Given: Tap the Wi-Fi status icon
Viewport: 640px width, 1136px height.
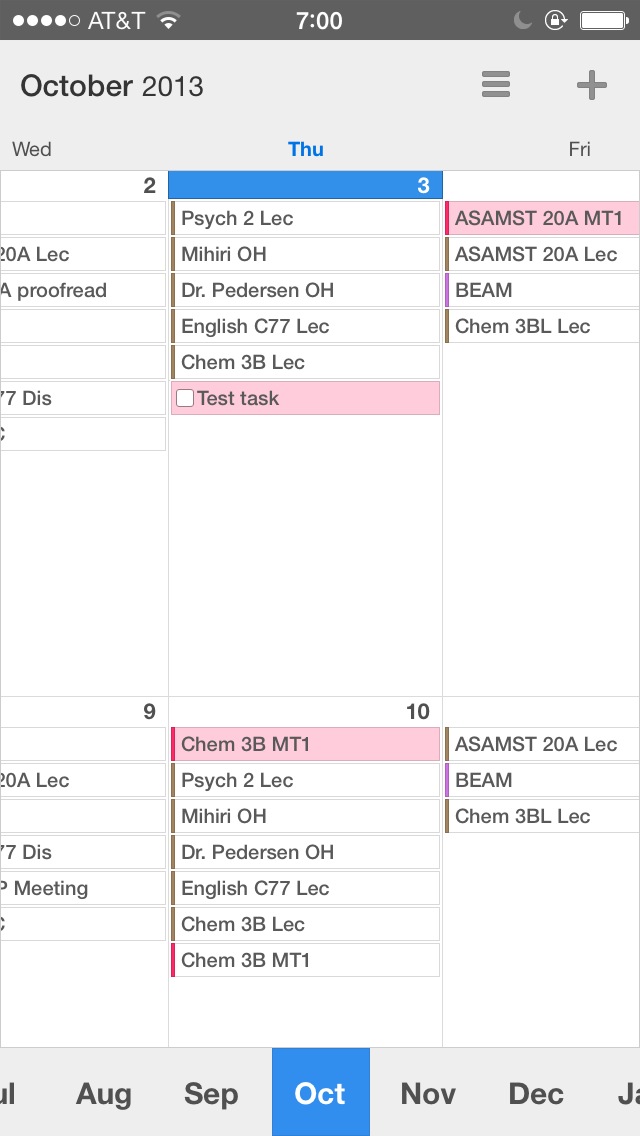Looking at the screenshot, I should coord(168,20).
